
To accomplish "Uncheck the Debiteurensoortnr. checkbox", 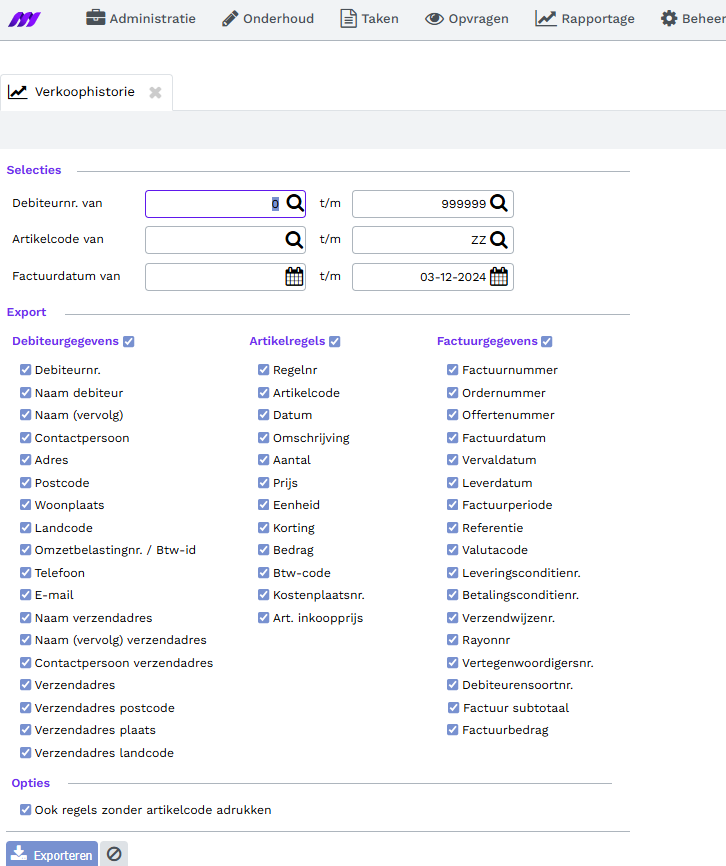I will point(453,685).
